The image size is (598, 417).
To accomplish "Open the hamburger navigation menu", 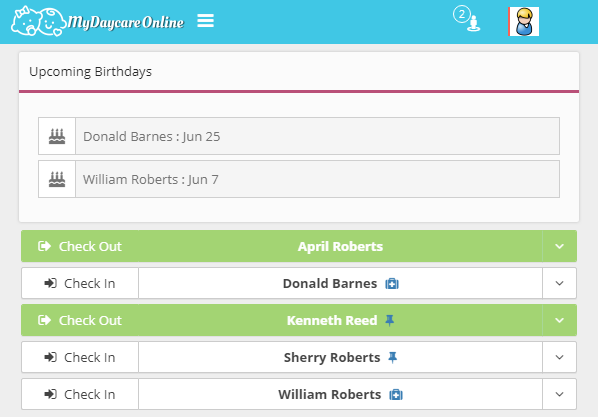I will click(205, 21).
